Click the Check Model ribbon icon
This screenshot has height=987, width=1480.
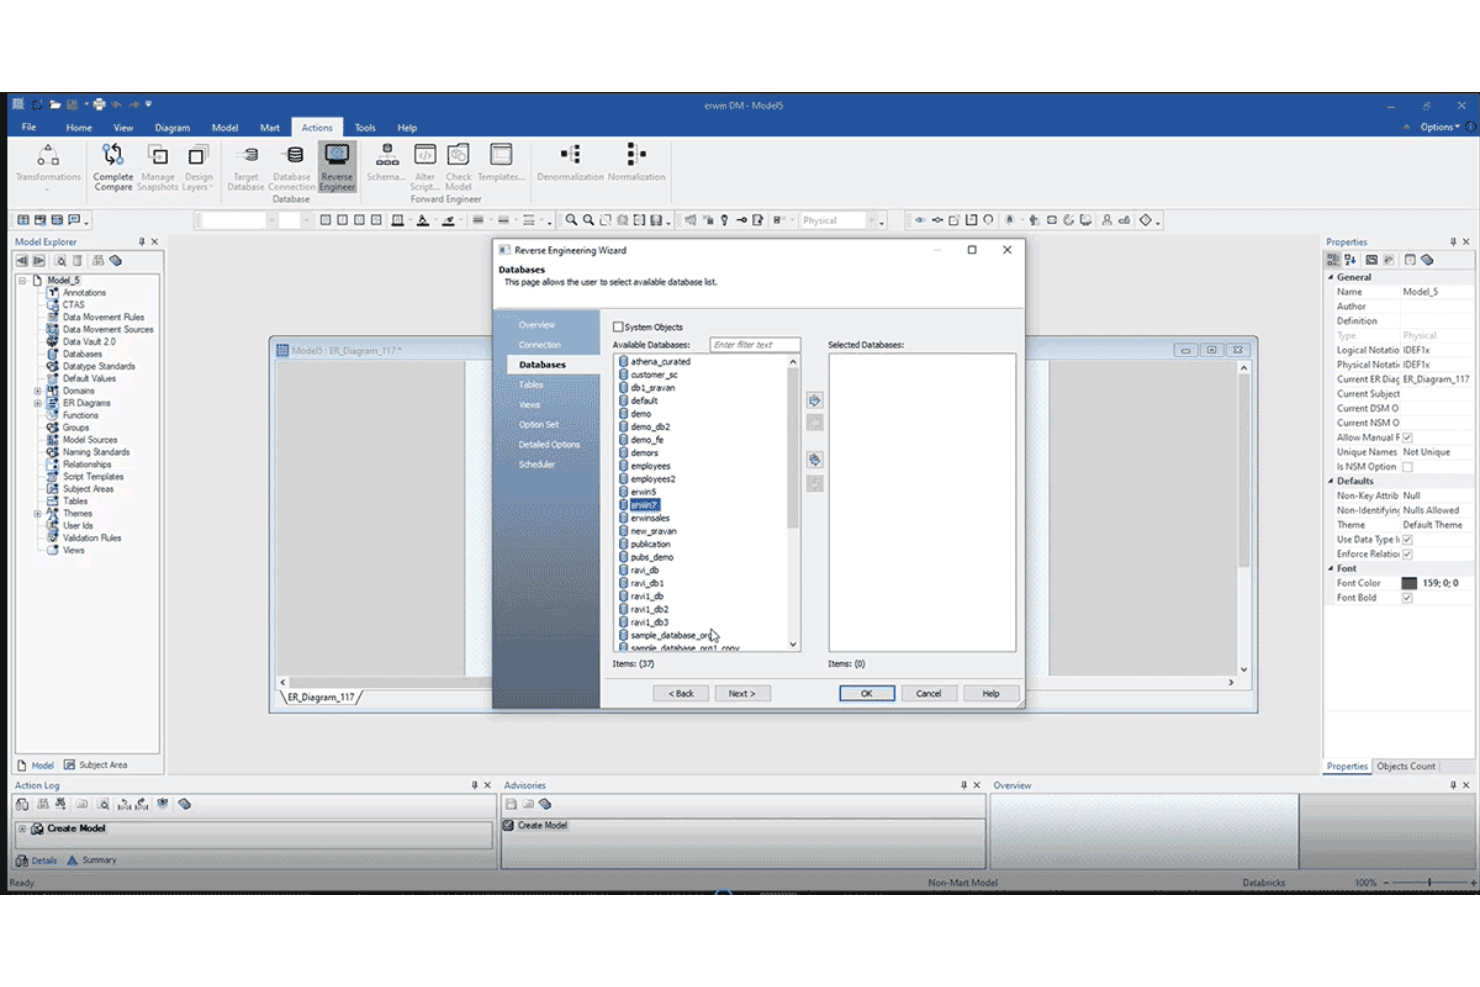point(459,165)
